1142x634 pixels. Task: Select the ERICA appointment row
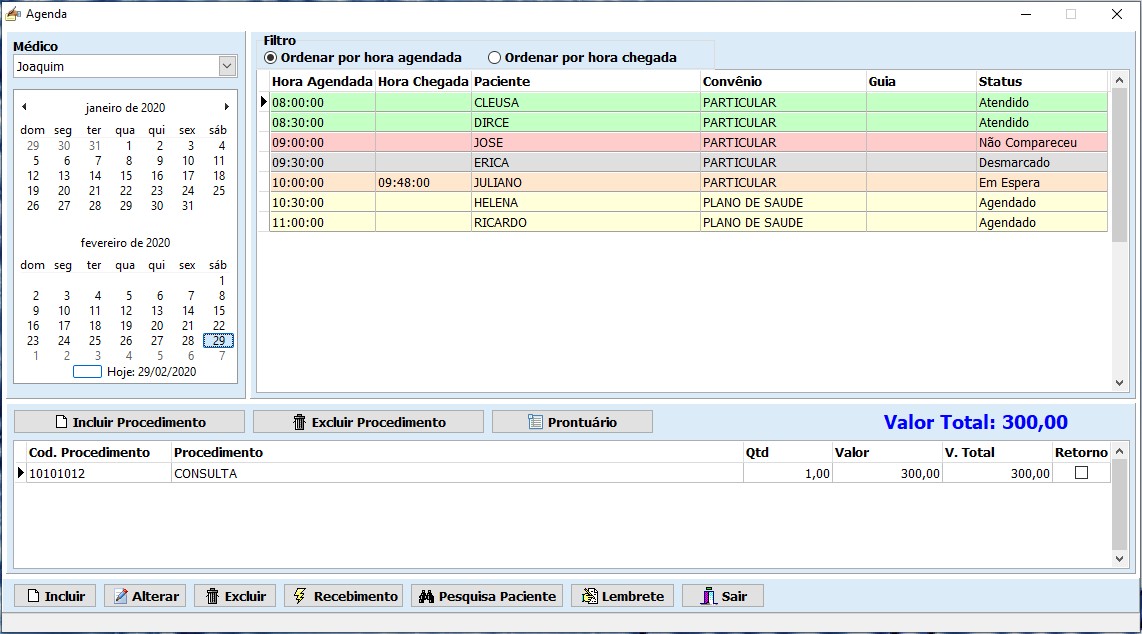(x=688, y=162)
